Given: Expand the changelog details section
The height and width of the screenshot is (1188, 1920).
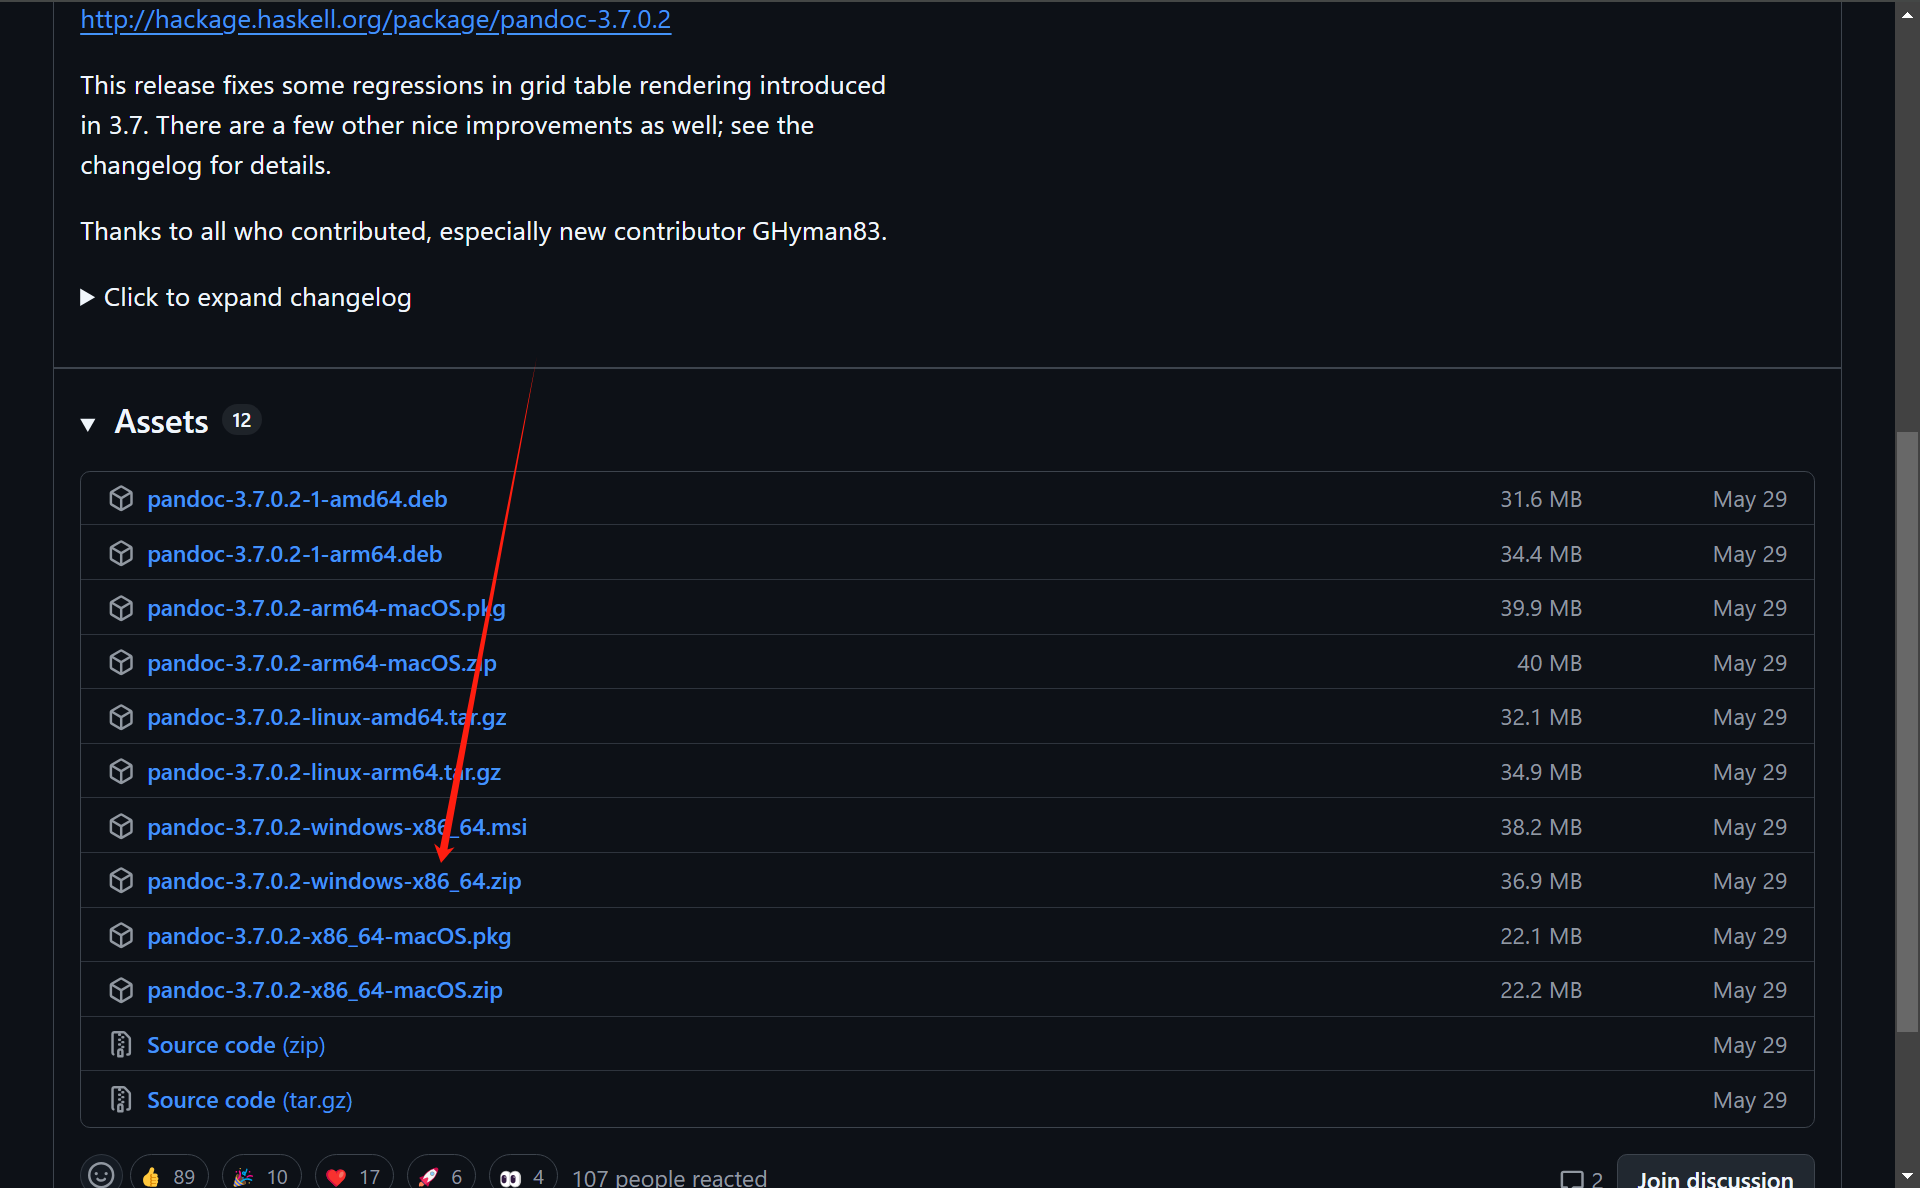Looking at the screenshot, I should (x=246, y=297).
